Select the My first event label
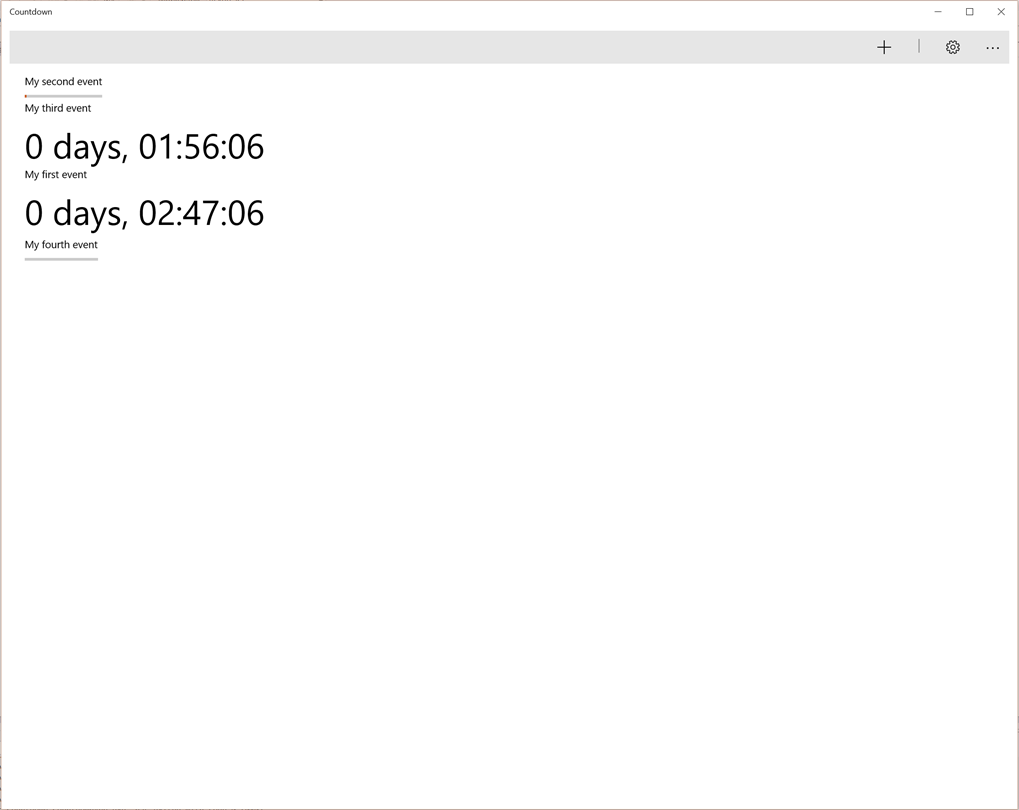 click(56, 175)
